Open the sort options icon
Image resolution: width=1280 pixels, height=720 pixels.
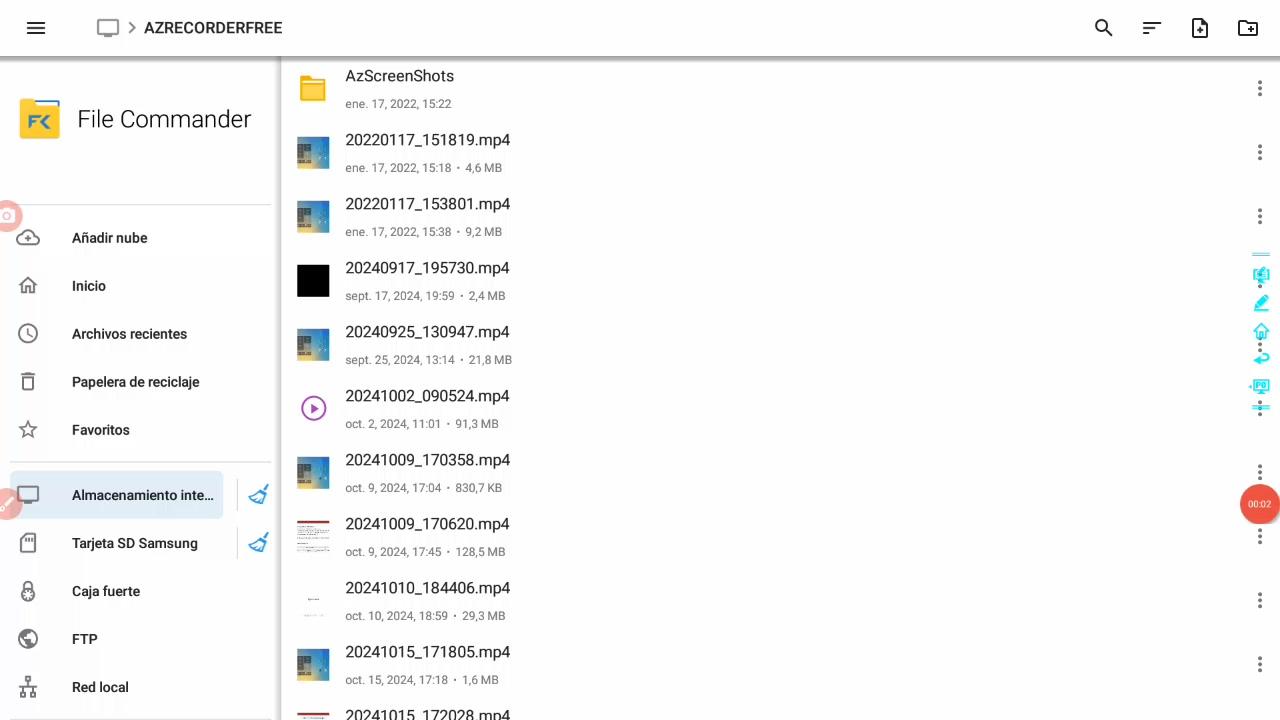coord(1151,28)
